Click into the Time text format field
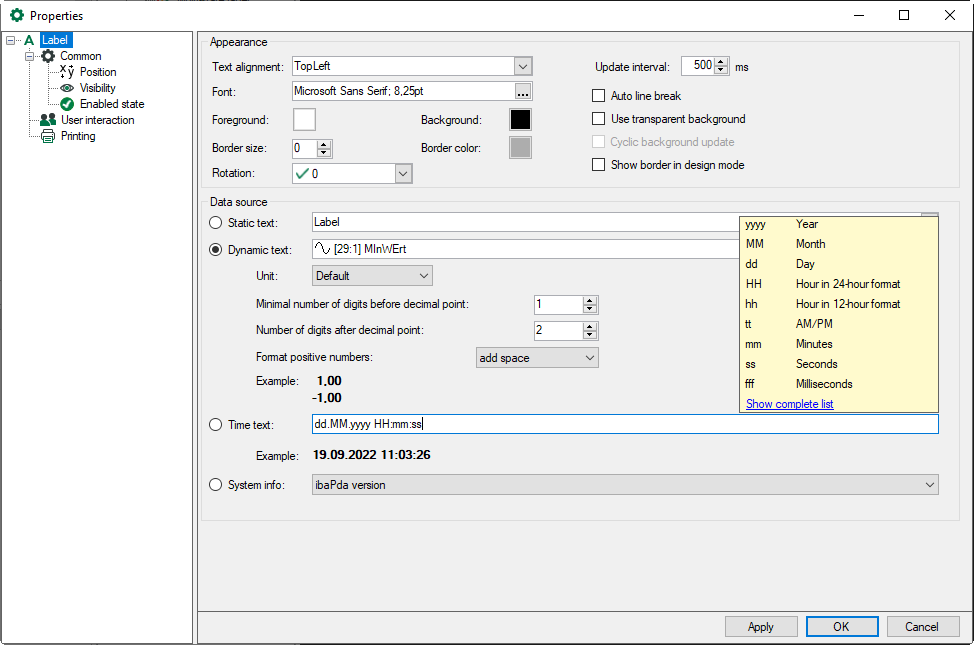Viewport: 974px width, 645px height. pos(624,425)
